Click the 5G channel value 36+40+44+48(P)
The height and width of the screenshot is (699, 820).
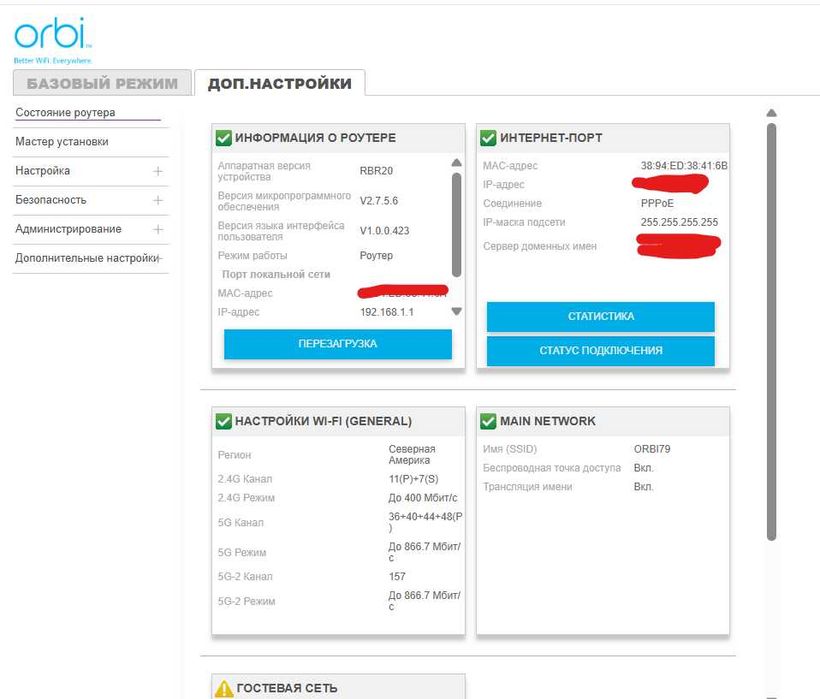(425, 522)
